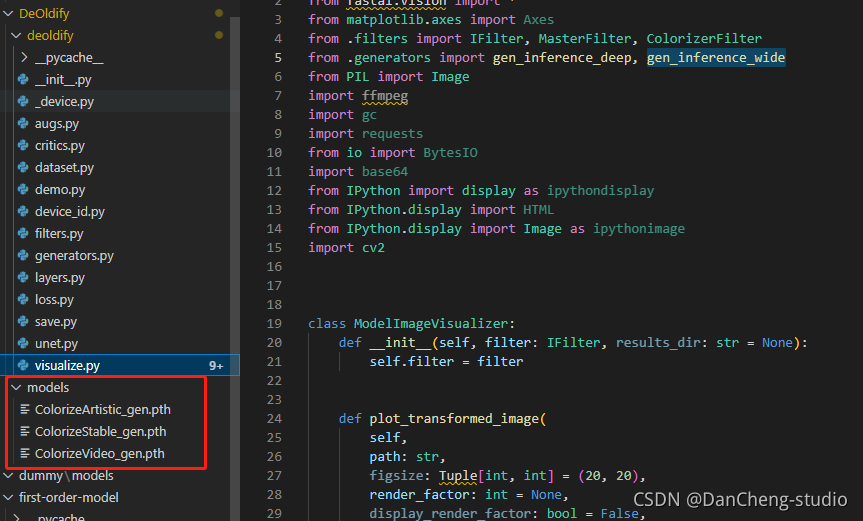Collapse the DeOldify root folder chevron
The width and height of the screenshot is (863, 521).
8,14
